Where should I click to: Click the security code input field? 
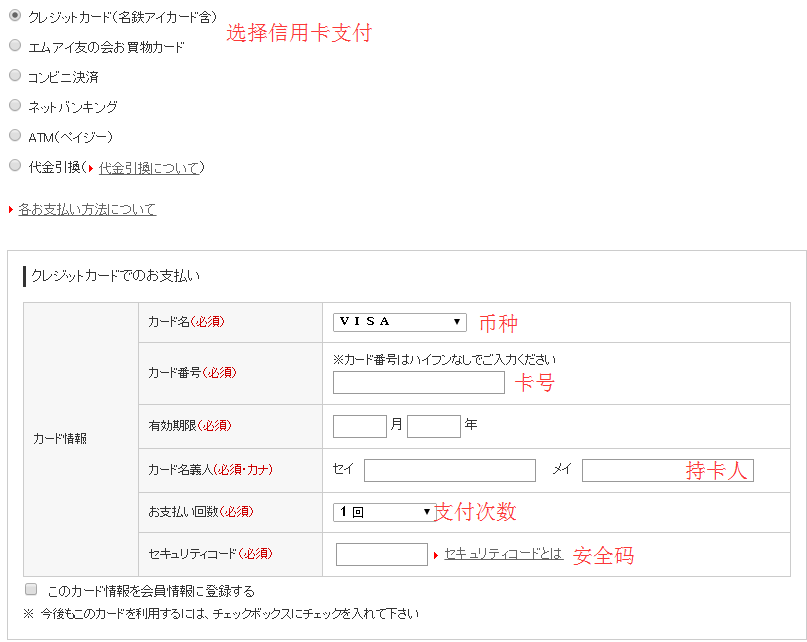click(381, 554)
